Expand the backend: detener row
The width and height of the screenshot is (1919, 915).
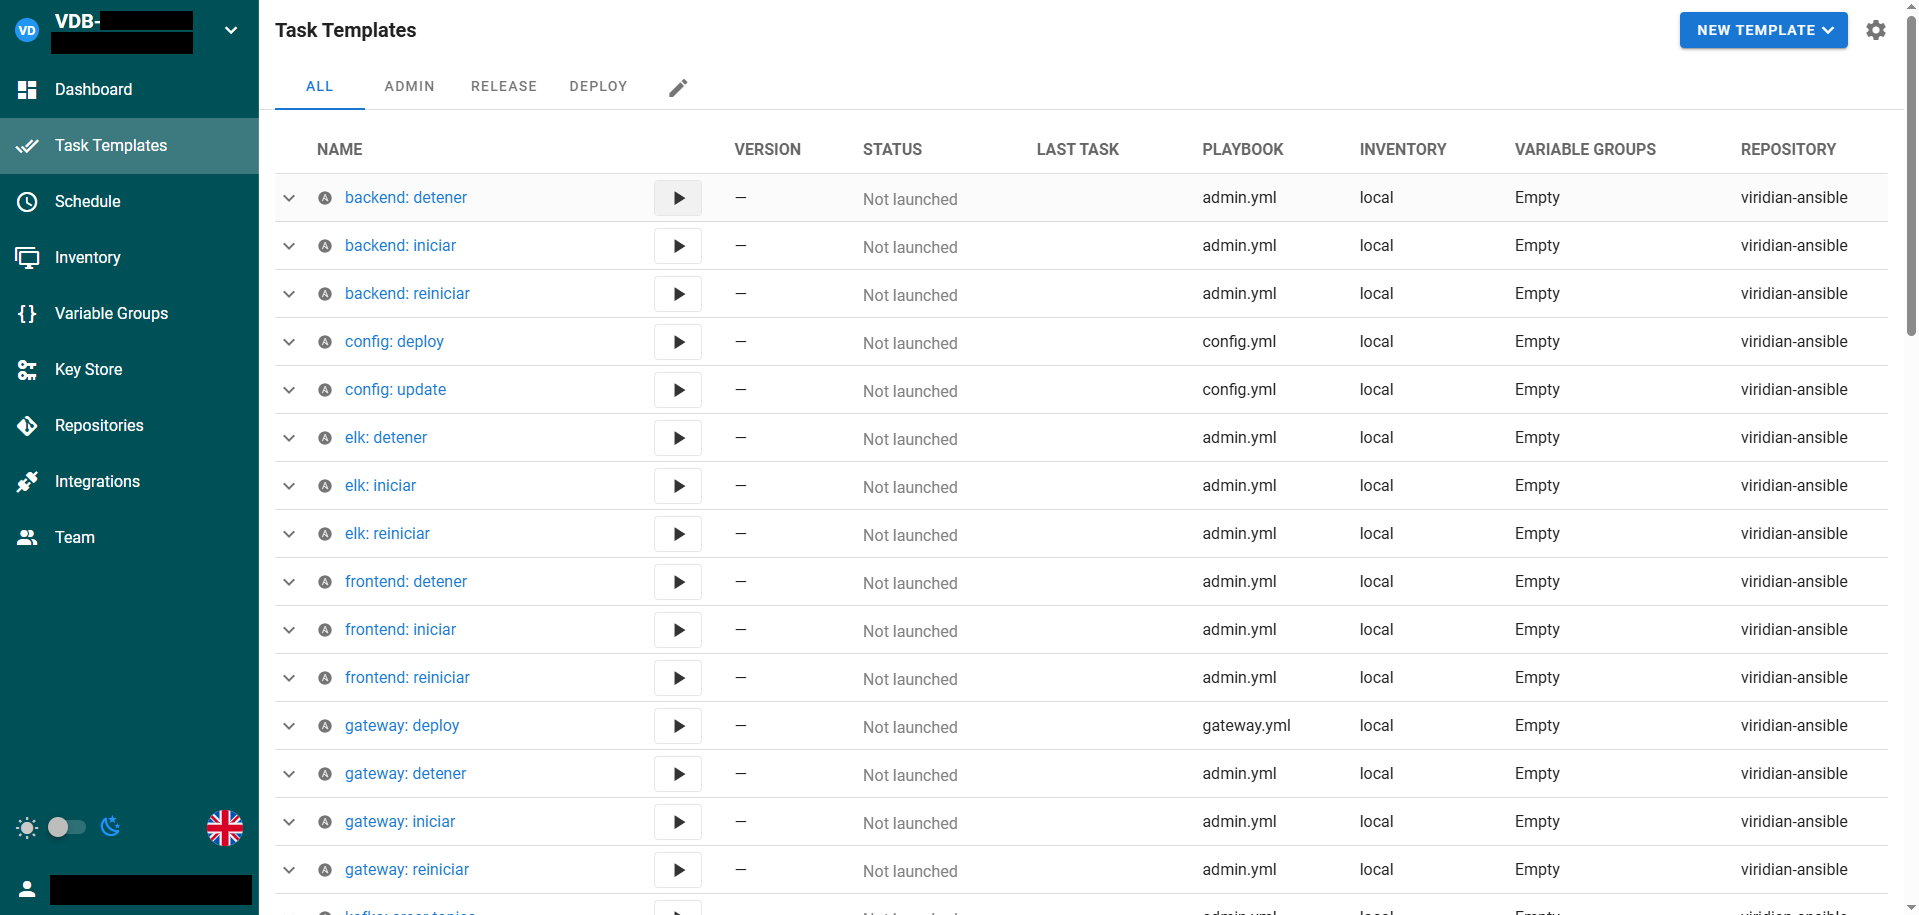click(x=289, y=198)
